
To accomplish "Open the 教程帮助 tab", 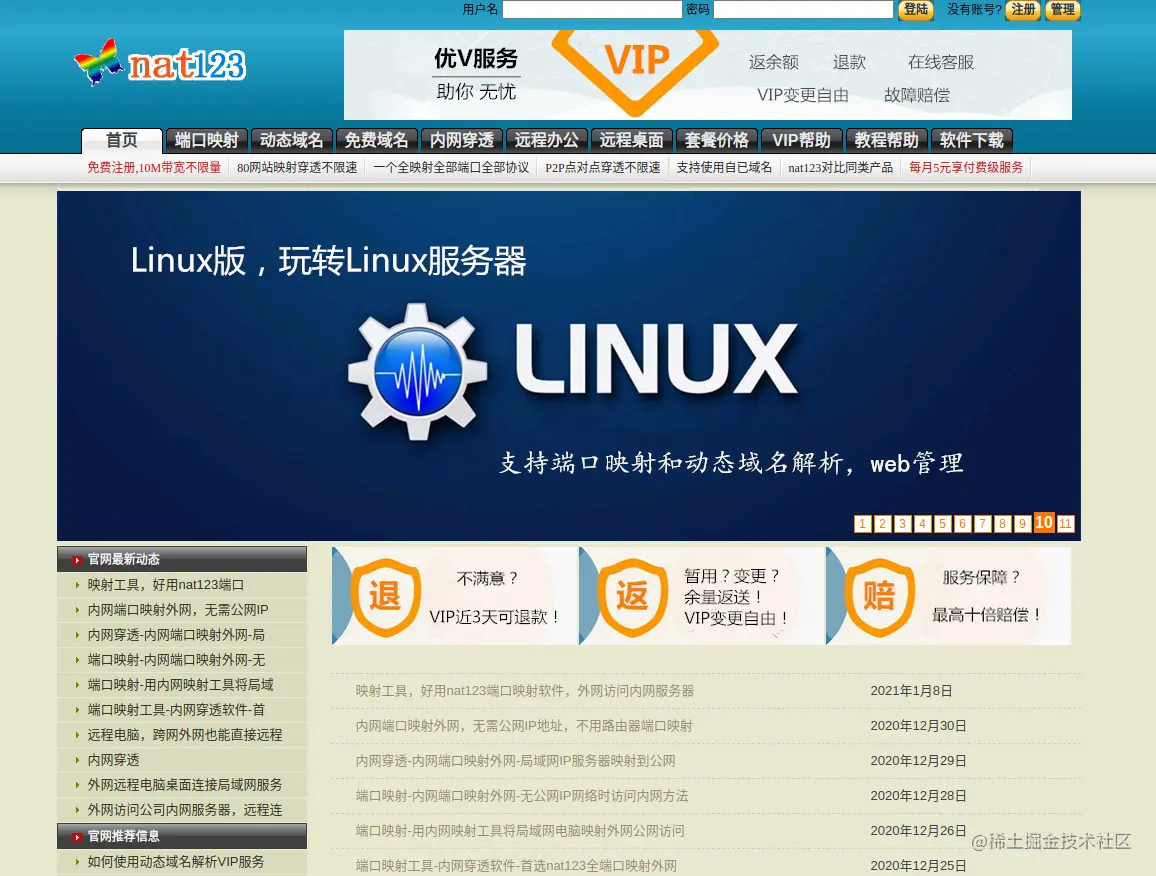I will tap(886, 140).
